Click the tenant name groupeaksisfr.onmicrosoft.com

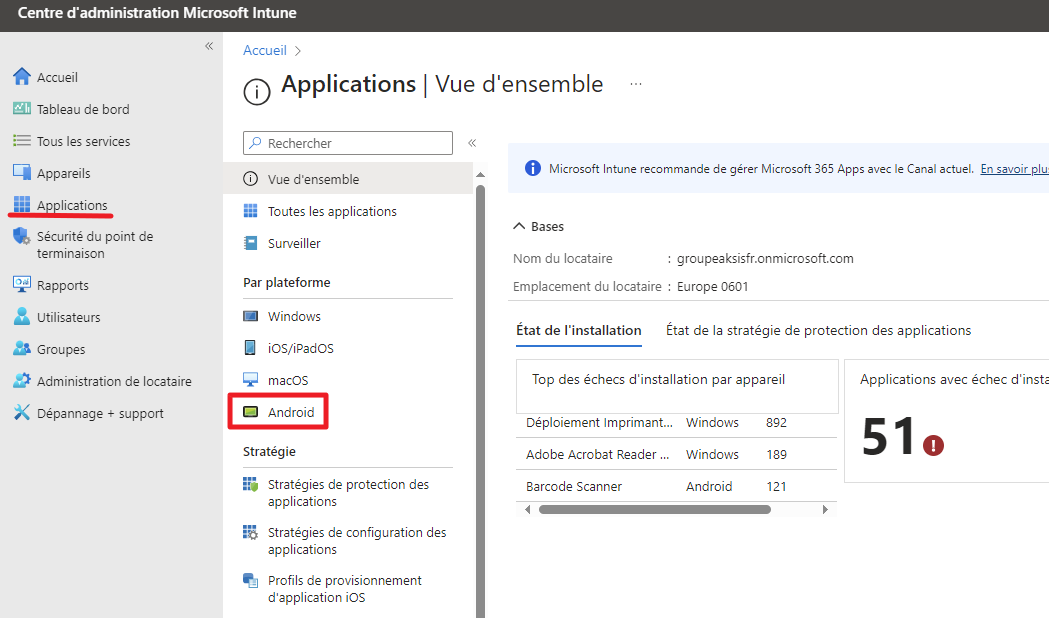[x=765, y=258]
